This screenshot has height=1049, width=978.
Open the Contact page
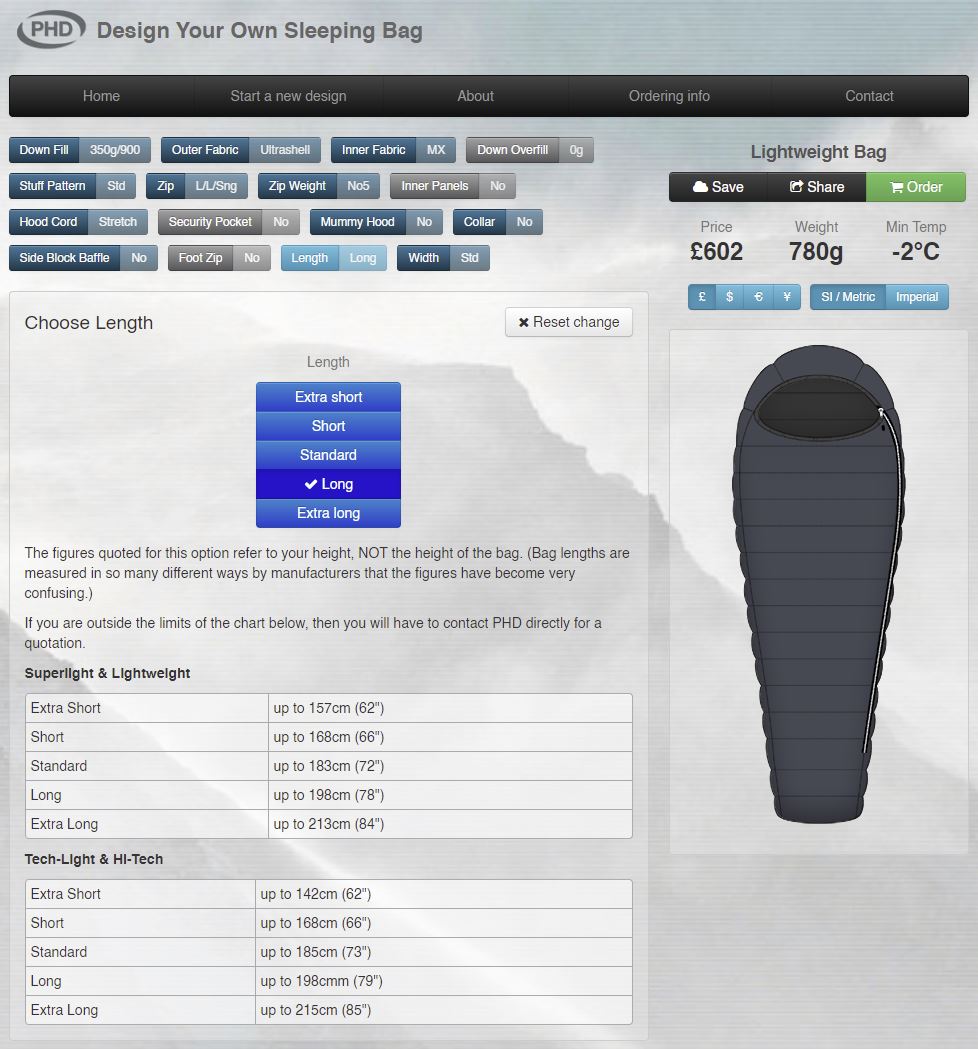coord(869,96)
